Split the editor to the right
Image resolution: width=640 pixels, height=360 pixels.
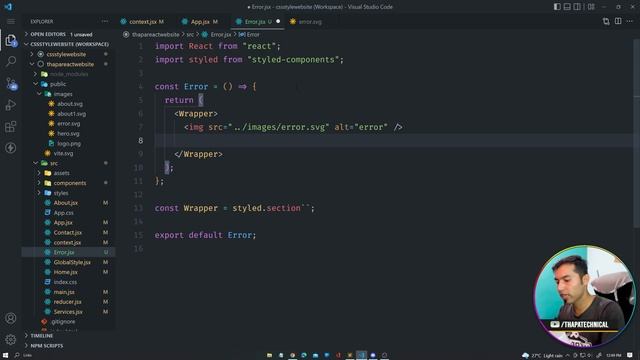point(618,21)
